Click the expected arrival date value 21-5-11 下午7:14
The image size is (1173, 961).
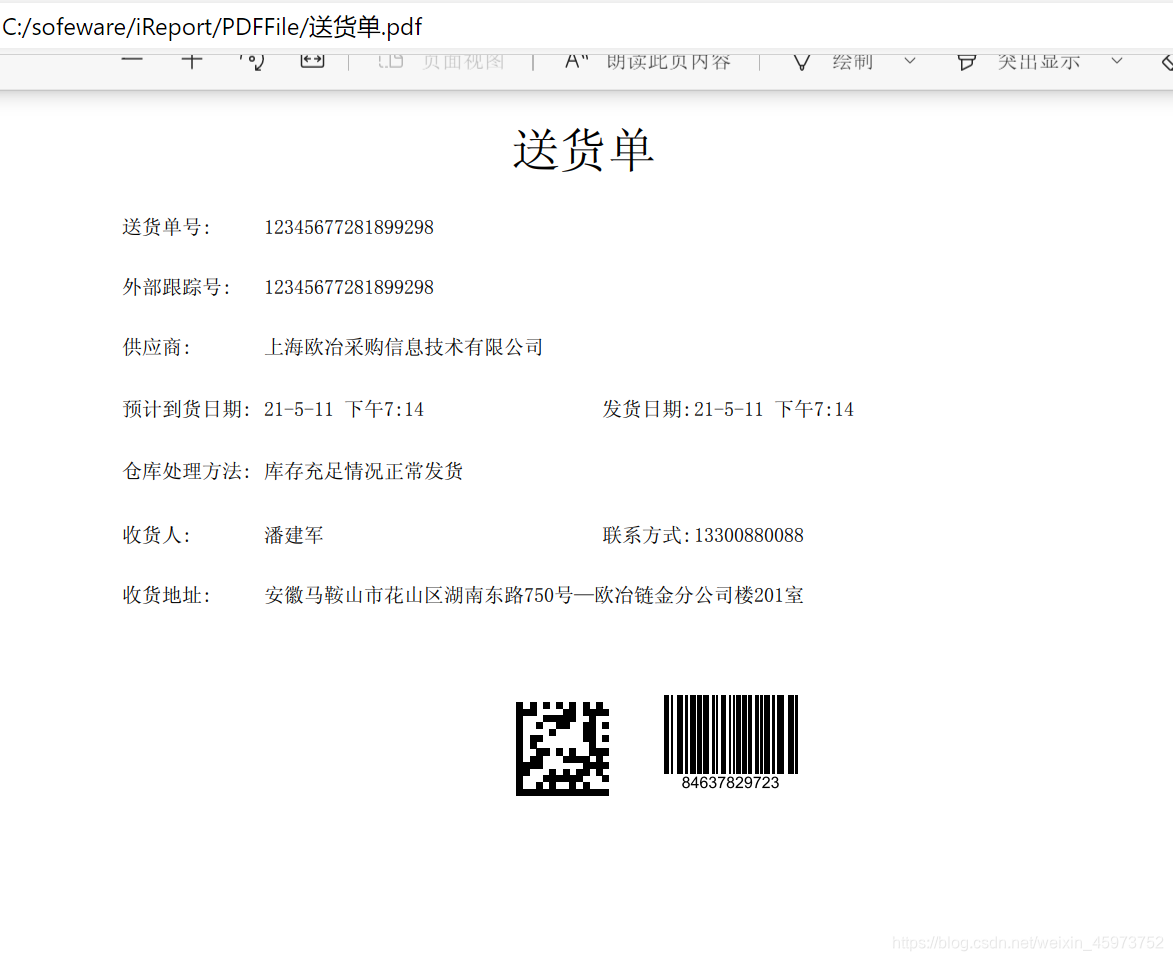click(344, 409)
